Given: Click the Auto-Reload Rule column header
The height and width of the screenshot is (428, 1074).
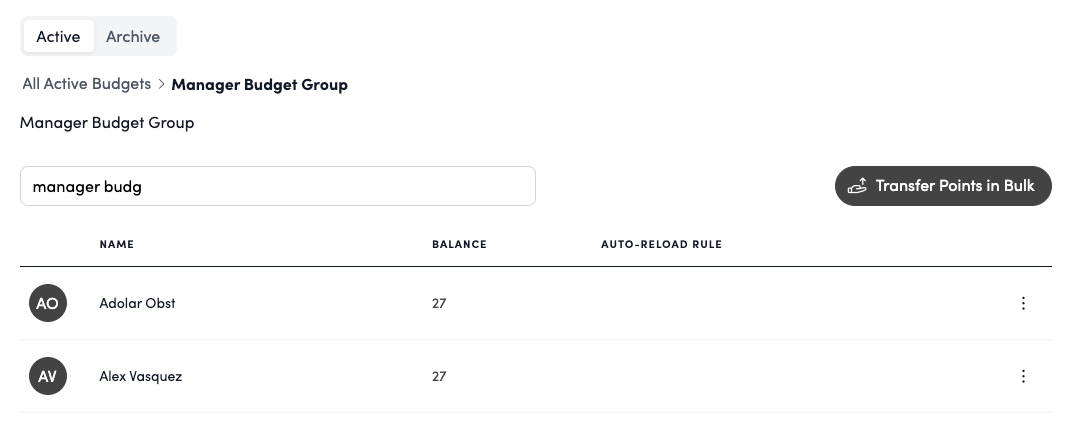Looking at the screenshot, I should pos(661,244).
